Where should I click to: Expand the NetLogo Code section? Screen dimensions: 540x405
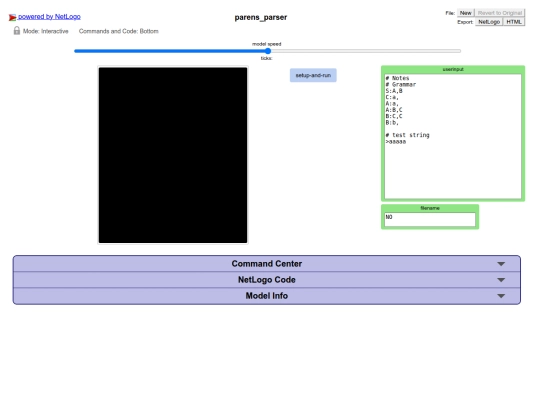(x=267, y=280)
